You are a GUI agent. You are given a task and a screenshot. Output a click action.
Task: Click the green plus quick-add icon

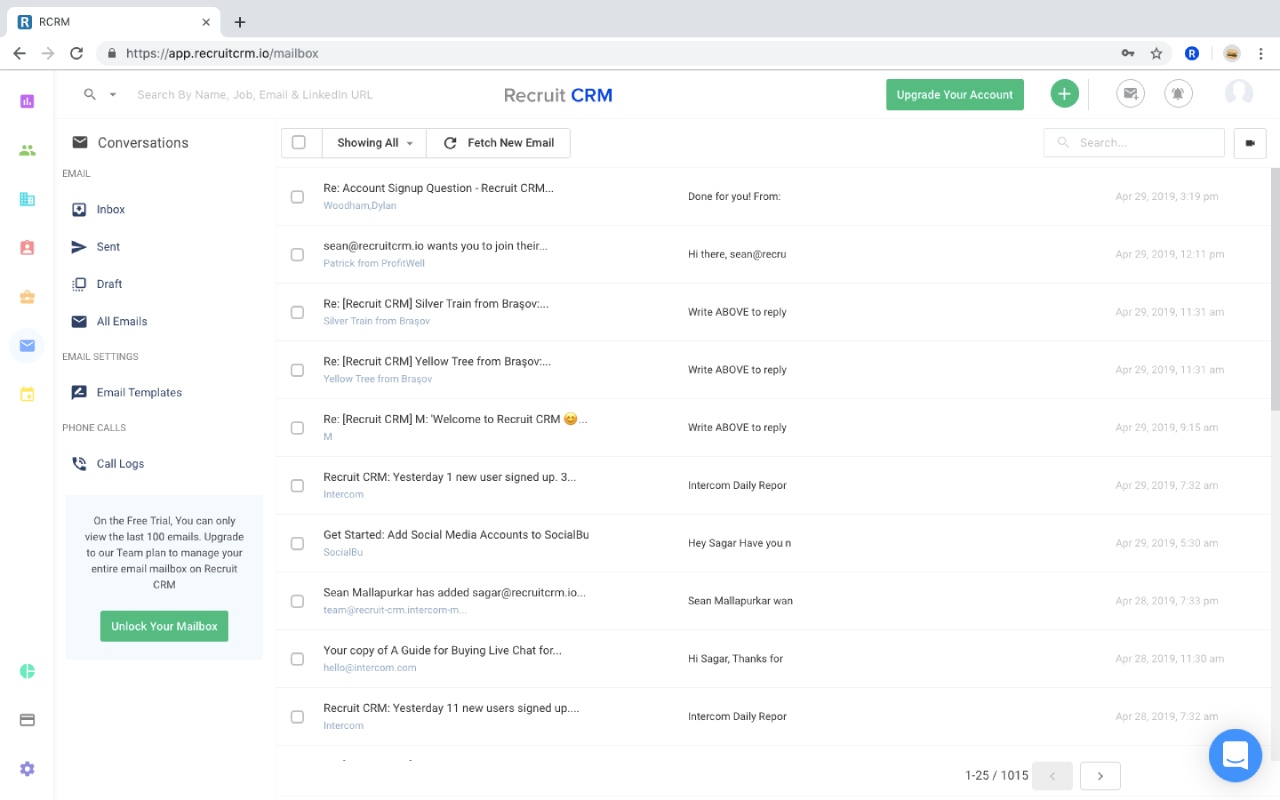pos(1064,94)
